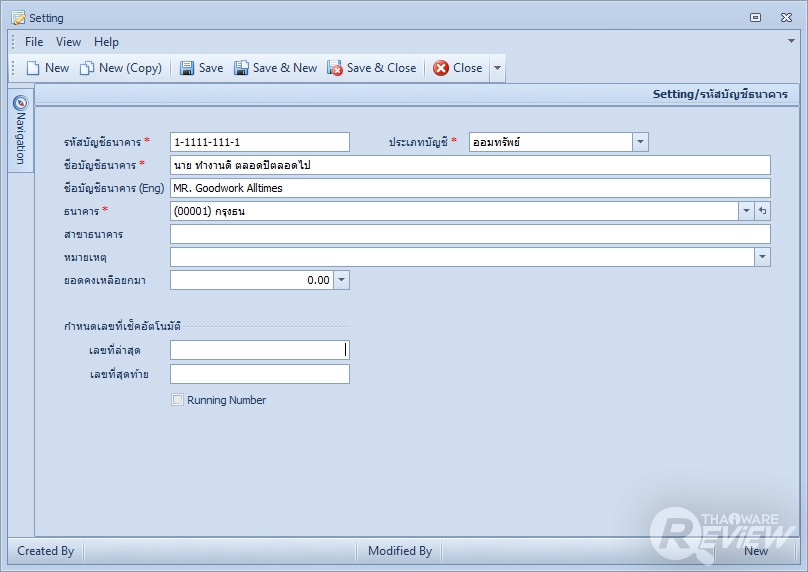
Task: Open the หมายเหตุ dropdown list
Action: point(763,257)
